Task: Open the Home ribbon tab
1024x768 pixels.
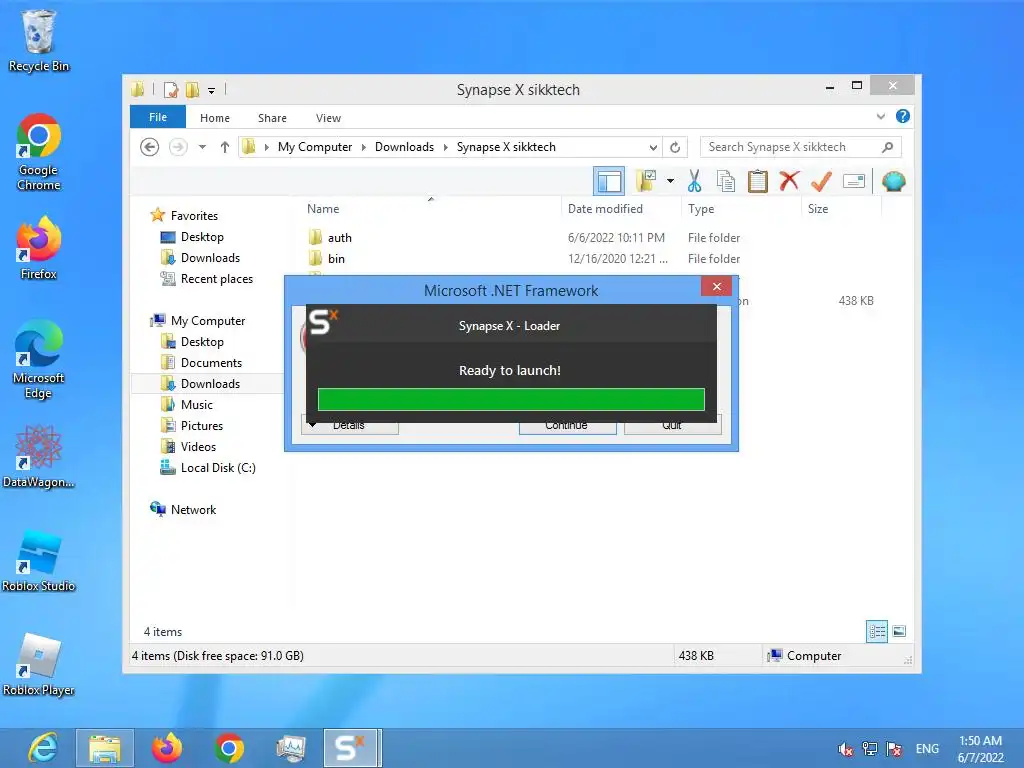Action: (x=215, y=118)
